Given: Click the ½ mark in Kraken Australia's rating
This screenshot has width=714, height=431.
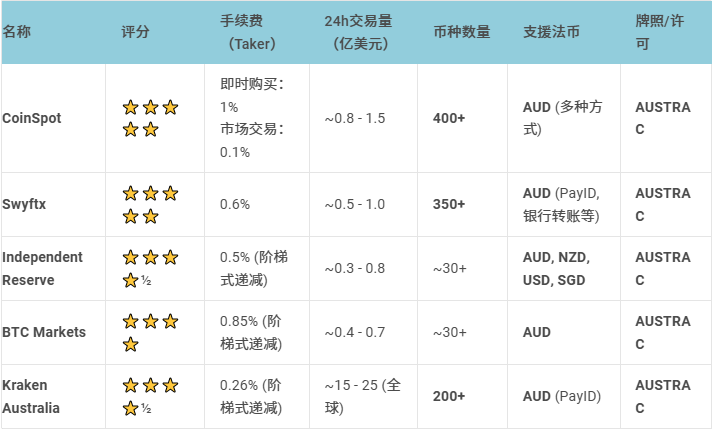Looking at the screenshot, I should pos(144,408).
